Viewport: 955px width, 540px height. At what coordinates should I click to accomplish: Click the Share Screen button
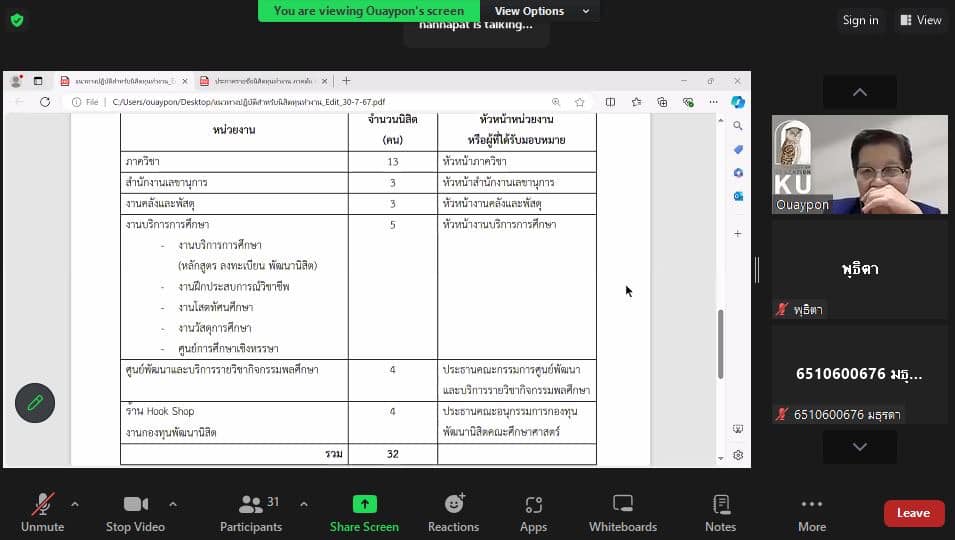point(364,513)
